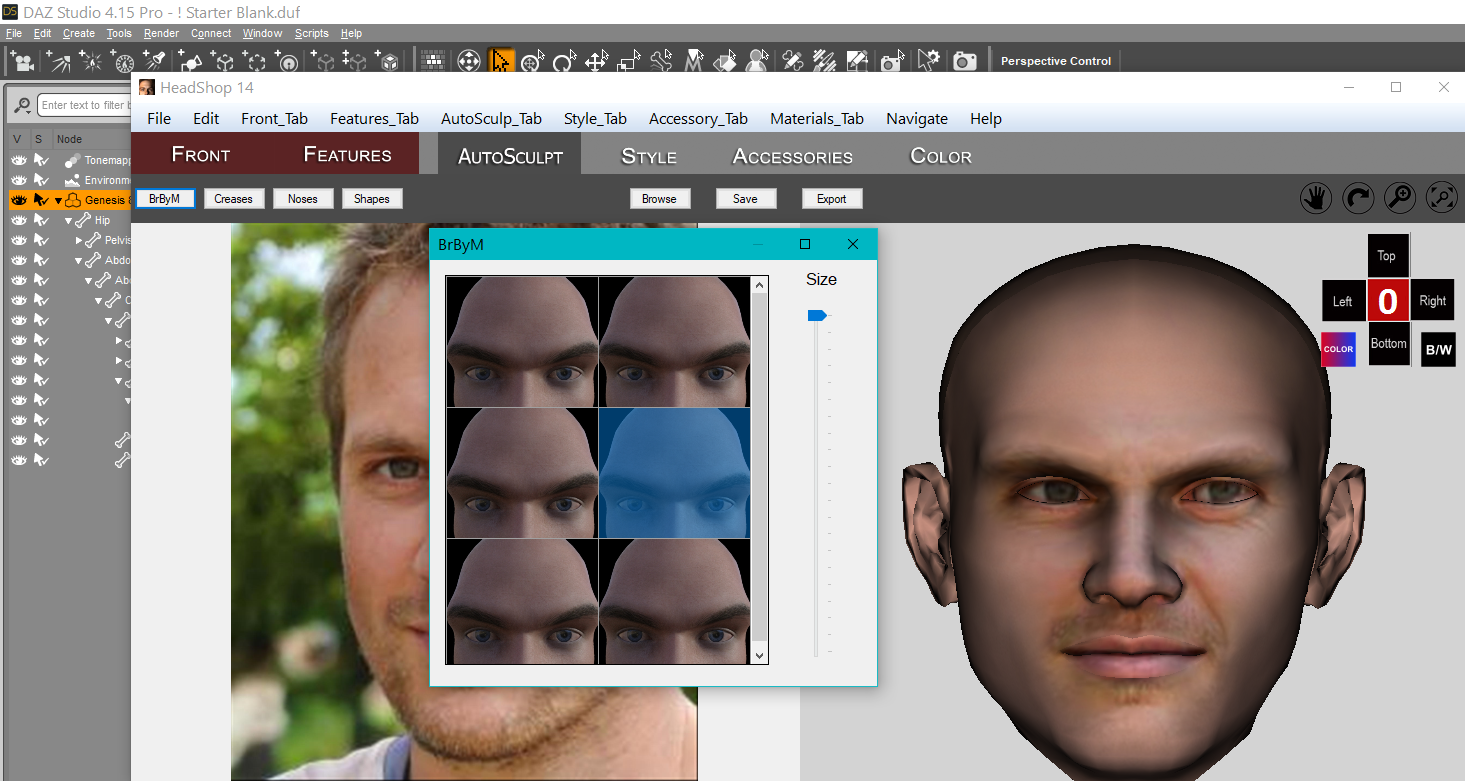The height and width of the screenshot is (781, 1465).
Task: Pick the Scale tool in DAZ toolbar
Action: [628, 61]
